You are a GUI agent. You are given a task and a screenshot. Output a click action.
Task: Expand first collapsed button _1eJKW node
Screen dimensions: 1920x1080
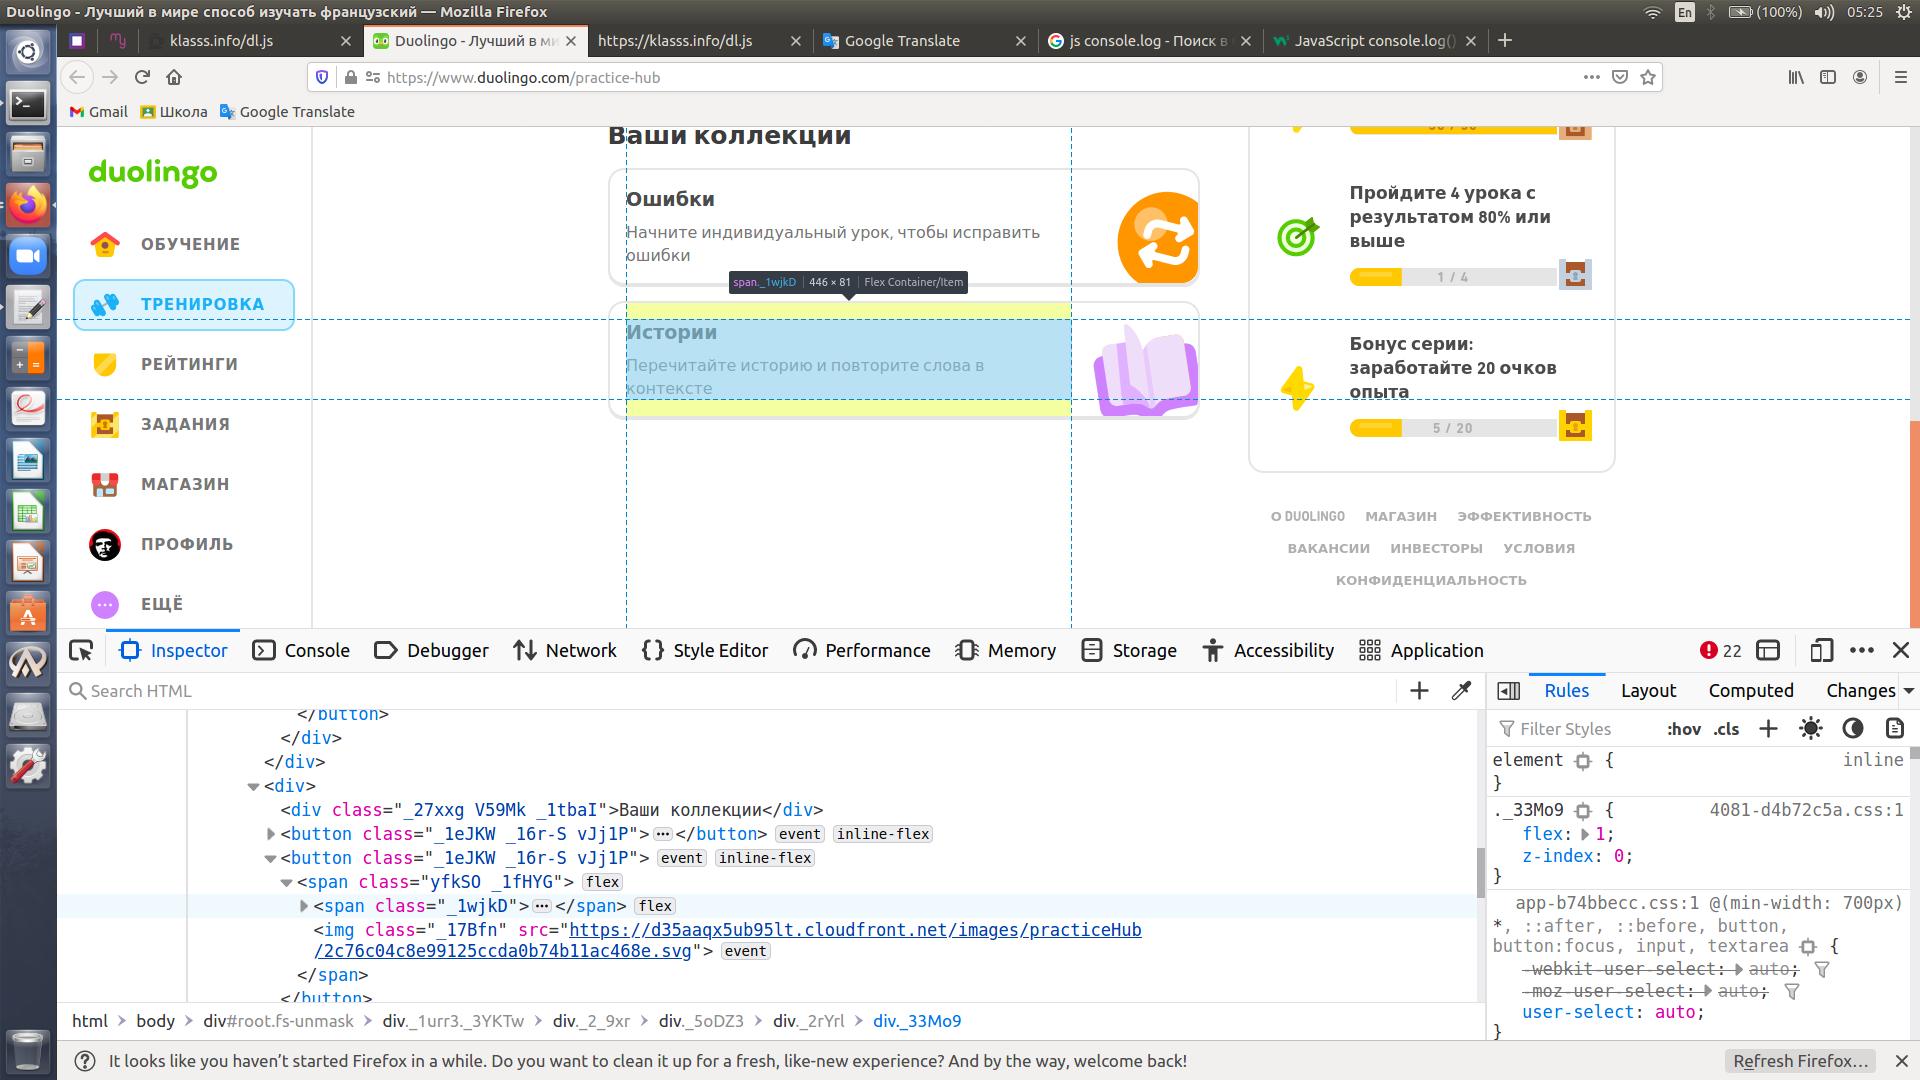271,834
